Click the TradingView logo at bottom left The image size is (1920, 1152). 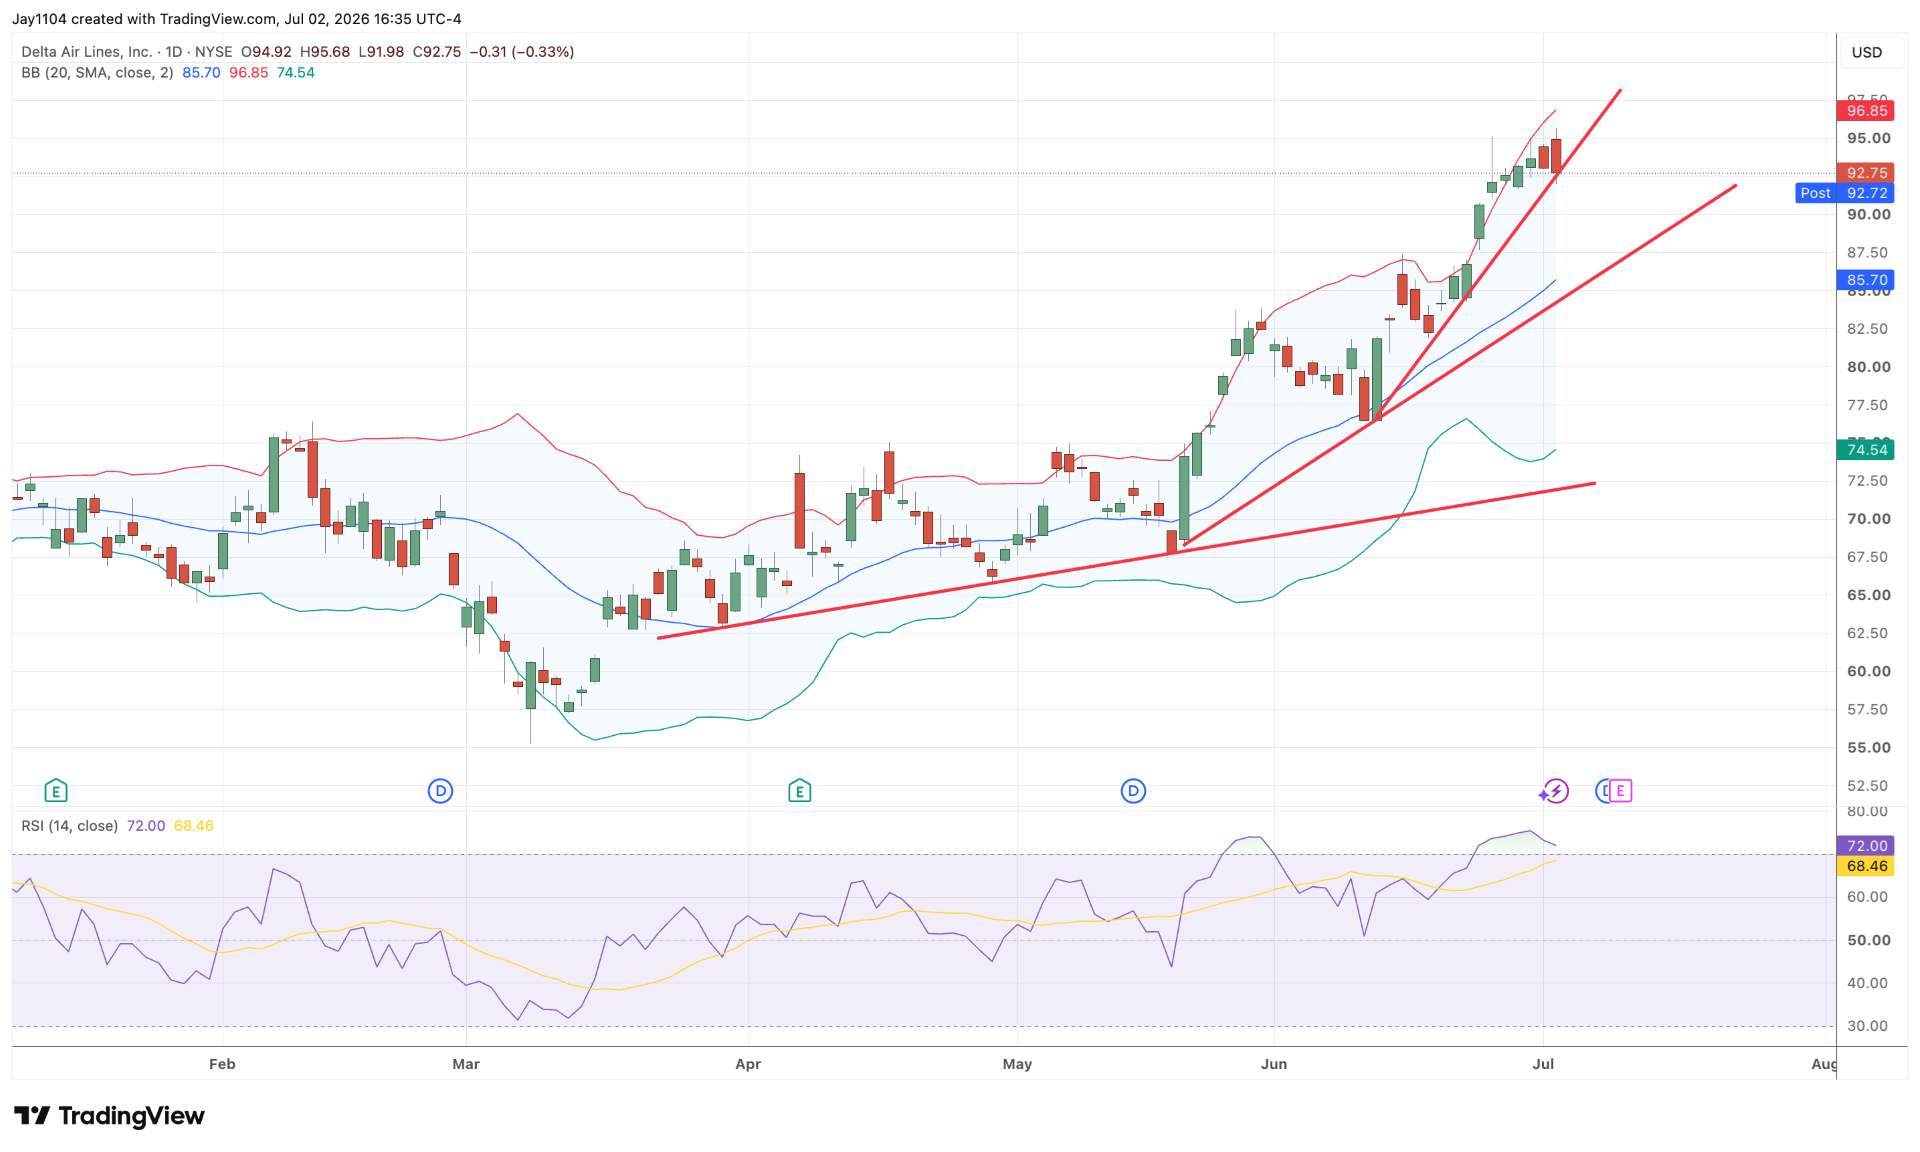coord(109,1115)
